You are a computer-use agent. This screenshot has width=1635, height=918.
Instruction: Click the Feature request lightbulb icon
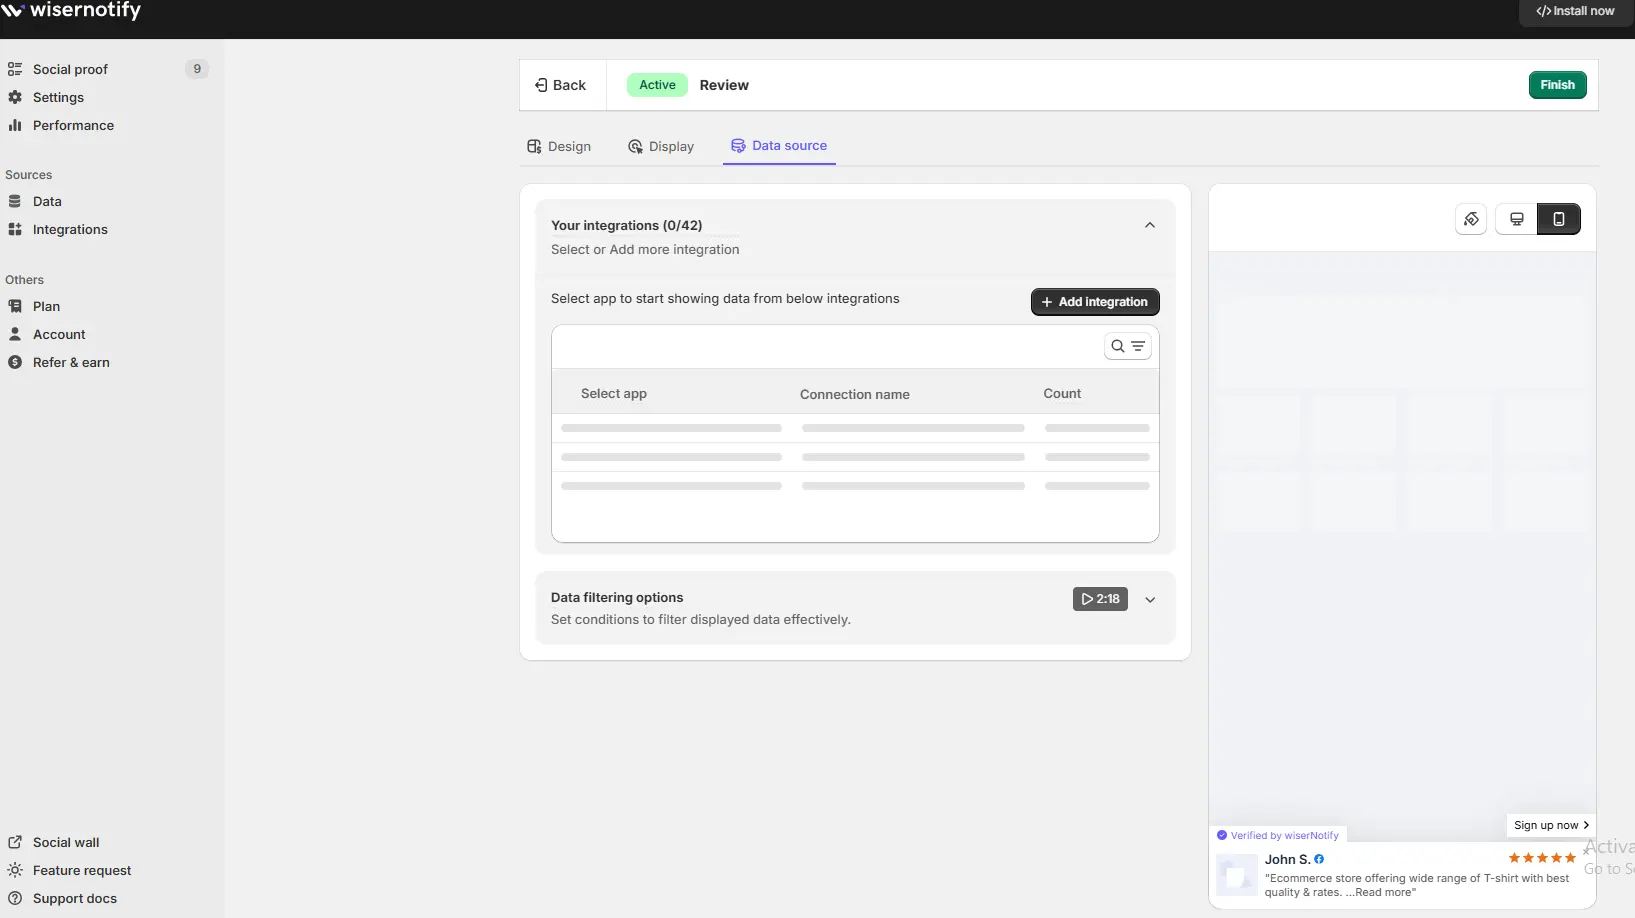15,870
